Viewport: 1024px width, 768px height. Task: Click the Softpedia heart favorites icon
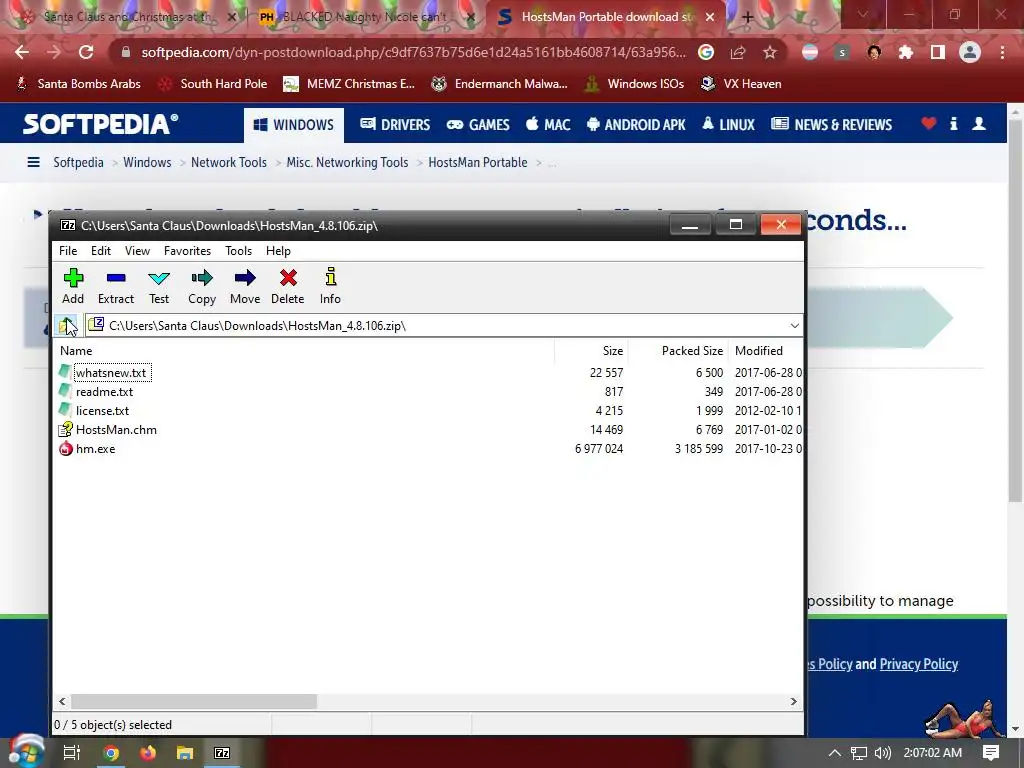929,123
